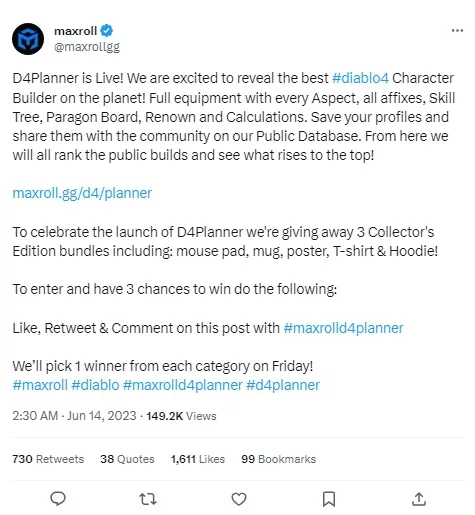The height and width of the screenshot is (515, 475).
Task: Click the maxroll profile avatar
Action: (x=28, y=39)
